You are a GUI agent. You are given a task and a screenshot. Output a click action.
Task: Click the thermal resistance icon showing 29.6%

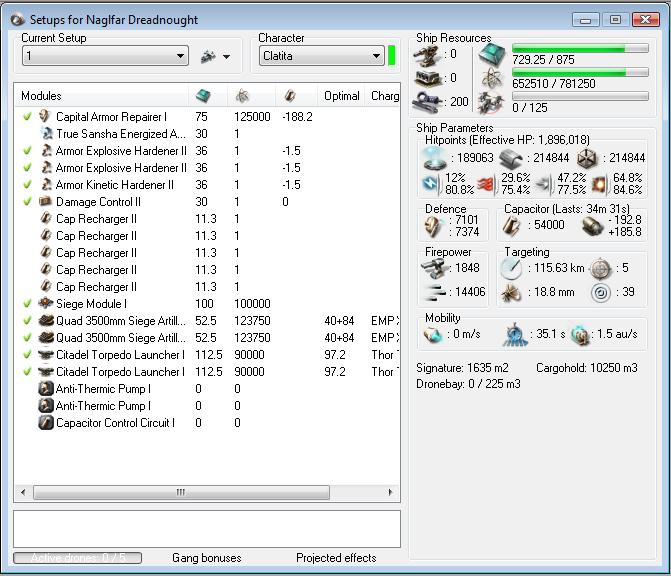(487, 184)
